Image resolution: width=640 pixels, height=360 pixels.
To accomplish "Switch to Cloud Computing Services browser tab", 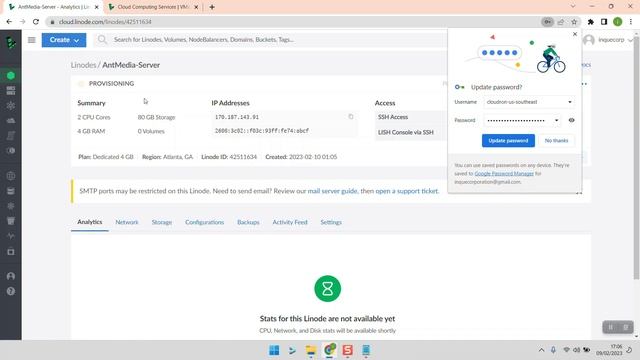I will pos(152,7).
